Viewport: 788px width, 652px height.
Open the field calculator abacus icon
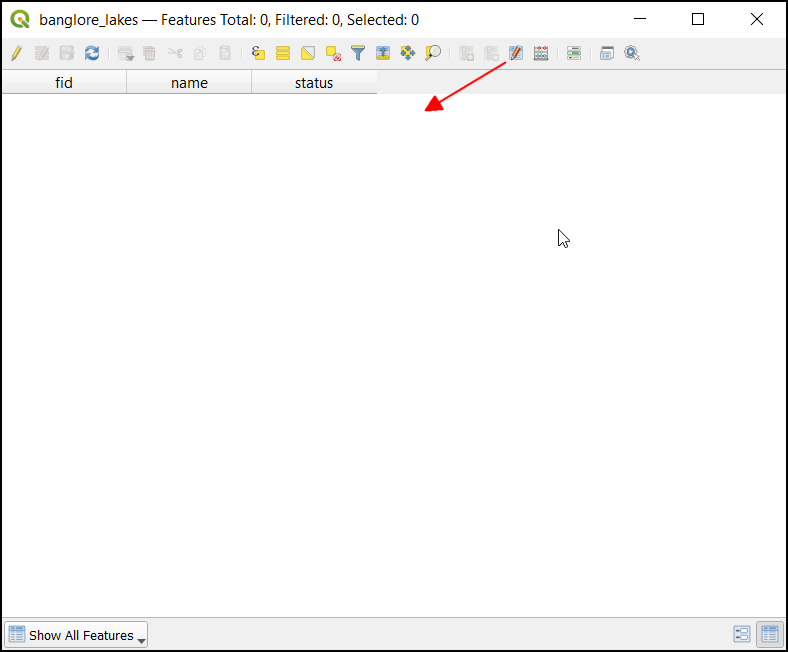tap(541, 53)
